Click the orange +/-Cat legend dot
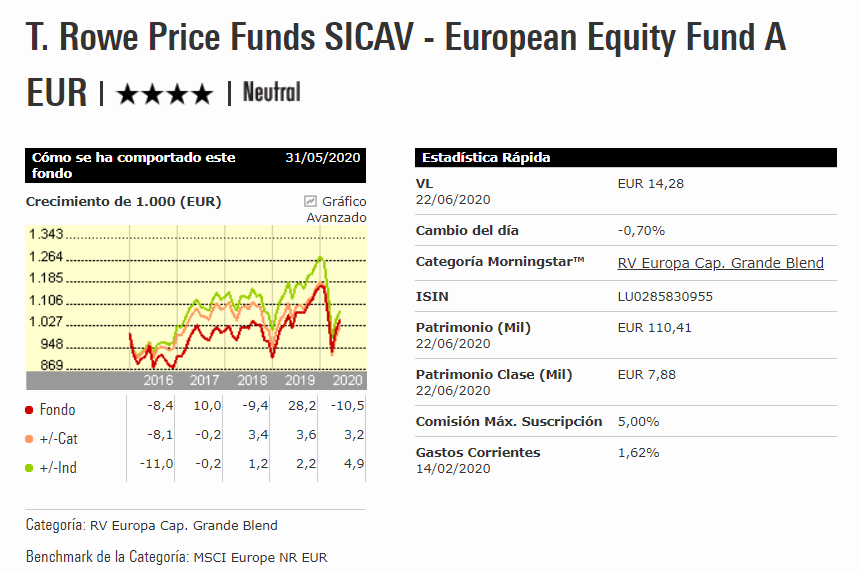This screenshot has width=859, height=573. [x=30, y=439]
